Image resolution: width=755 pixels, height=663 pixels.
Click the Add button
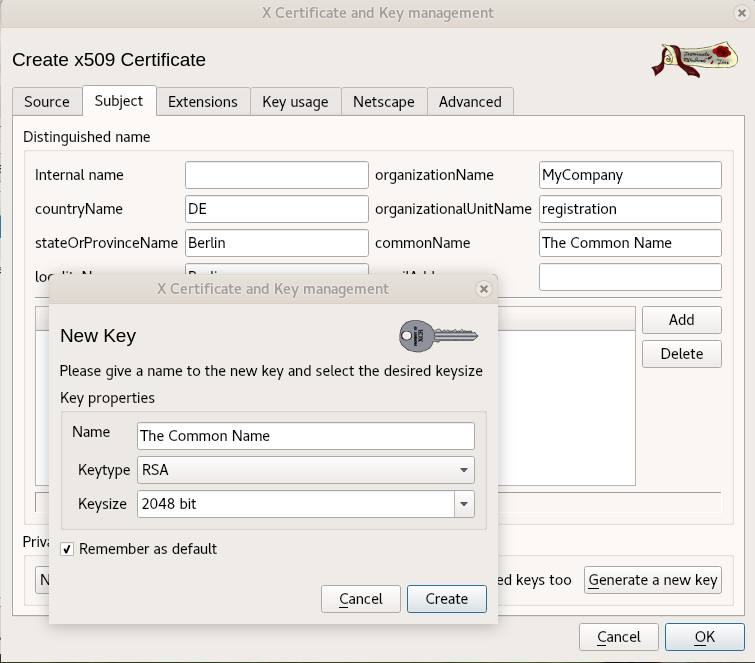point(681,320)
